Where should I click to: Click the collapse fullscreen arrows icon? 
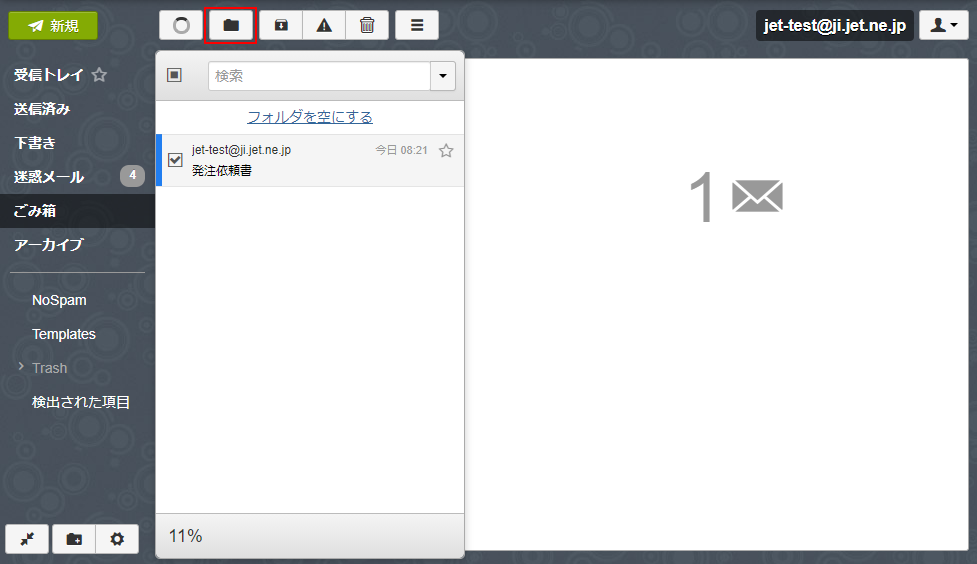pyautogui.click(x=27, y=539)
